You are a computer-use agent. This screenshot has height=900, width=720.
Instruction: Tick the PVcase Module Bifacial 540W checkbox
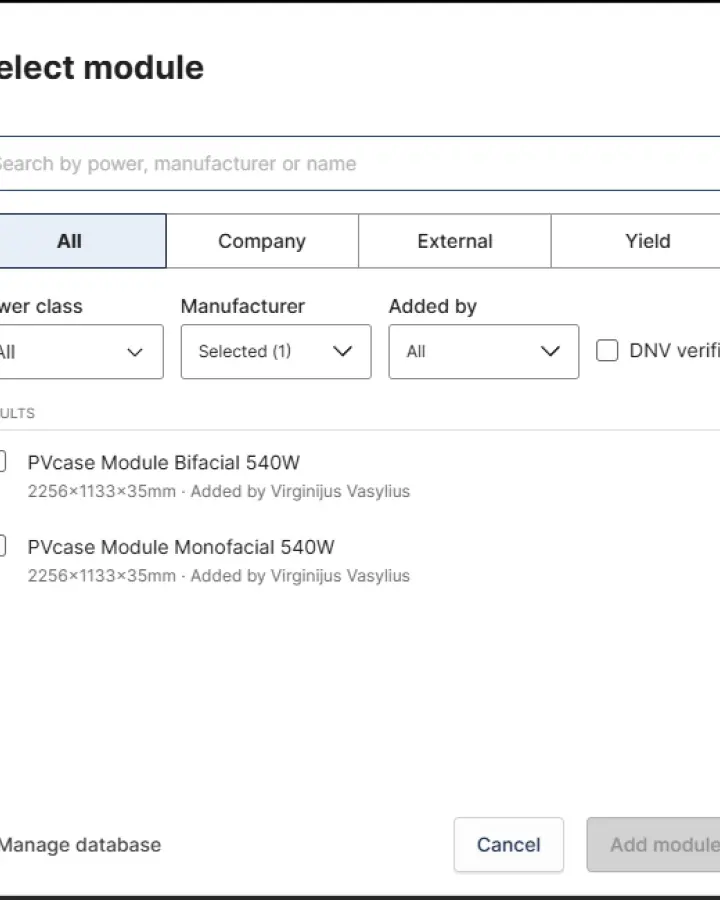(2, 461)
